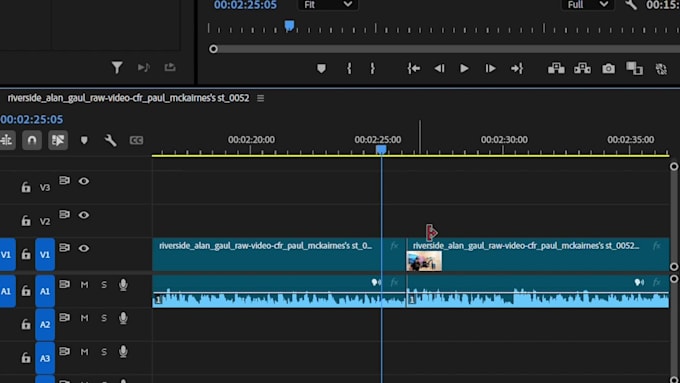This screenshot has width=680, height=383.
Task: Mute track A3
Action: pyautogui.click(x=85, y=352)
